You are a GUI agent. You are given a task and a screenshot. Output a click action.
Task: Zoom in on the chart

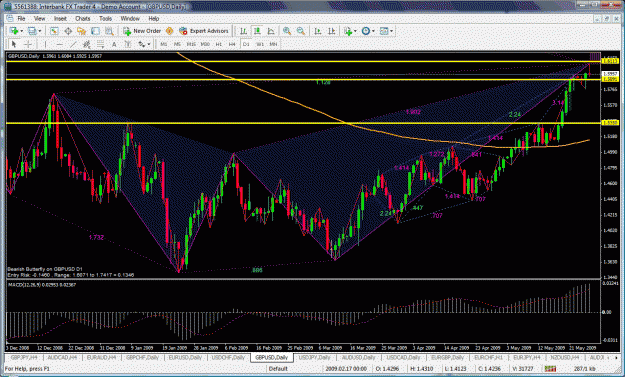click(287, 31)
